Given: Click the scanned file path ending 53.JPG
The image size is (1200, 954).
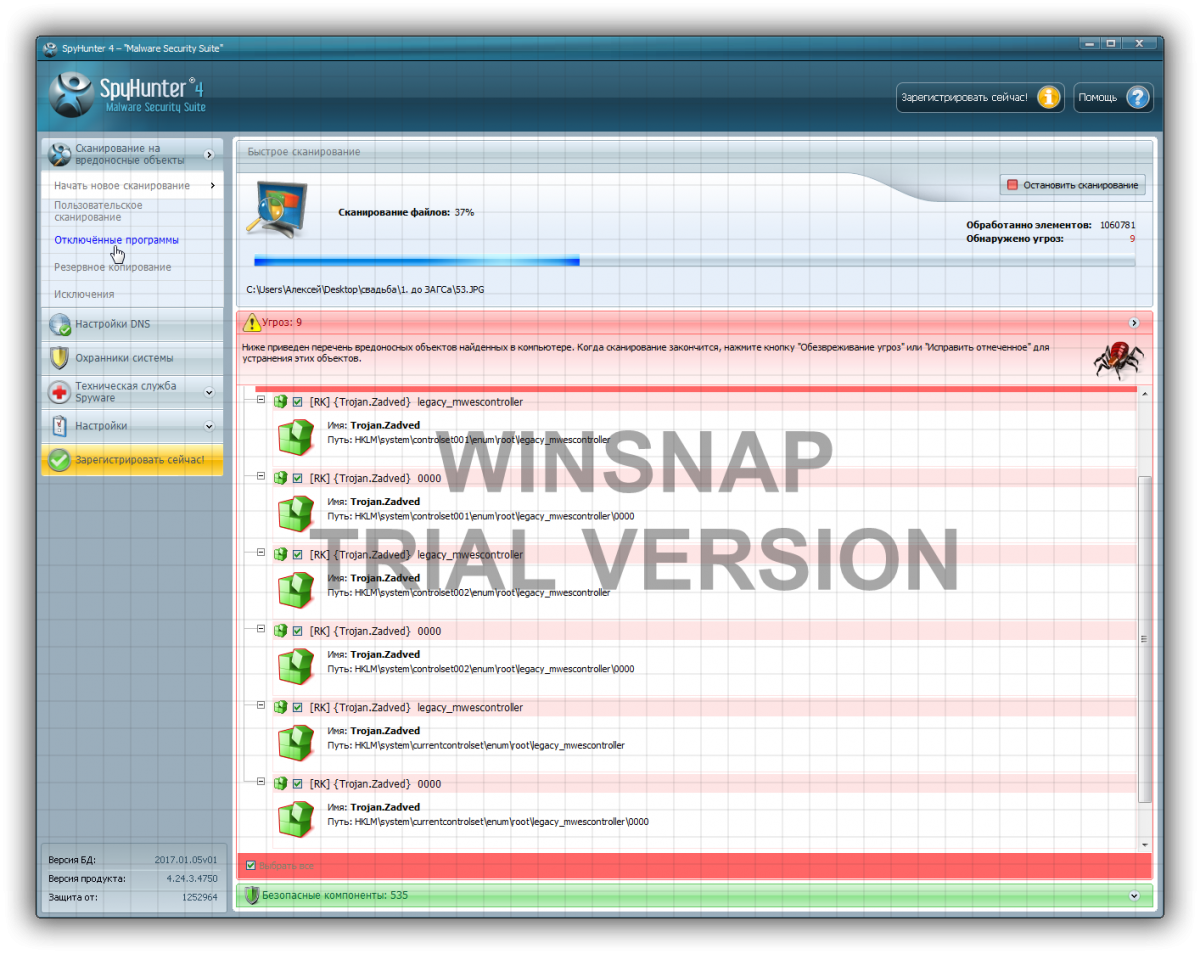Looking at the screenshot, I should click(366, 289).
